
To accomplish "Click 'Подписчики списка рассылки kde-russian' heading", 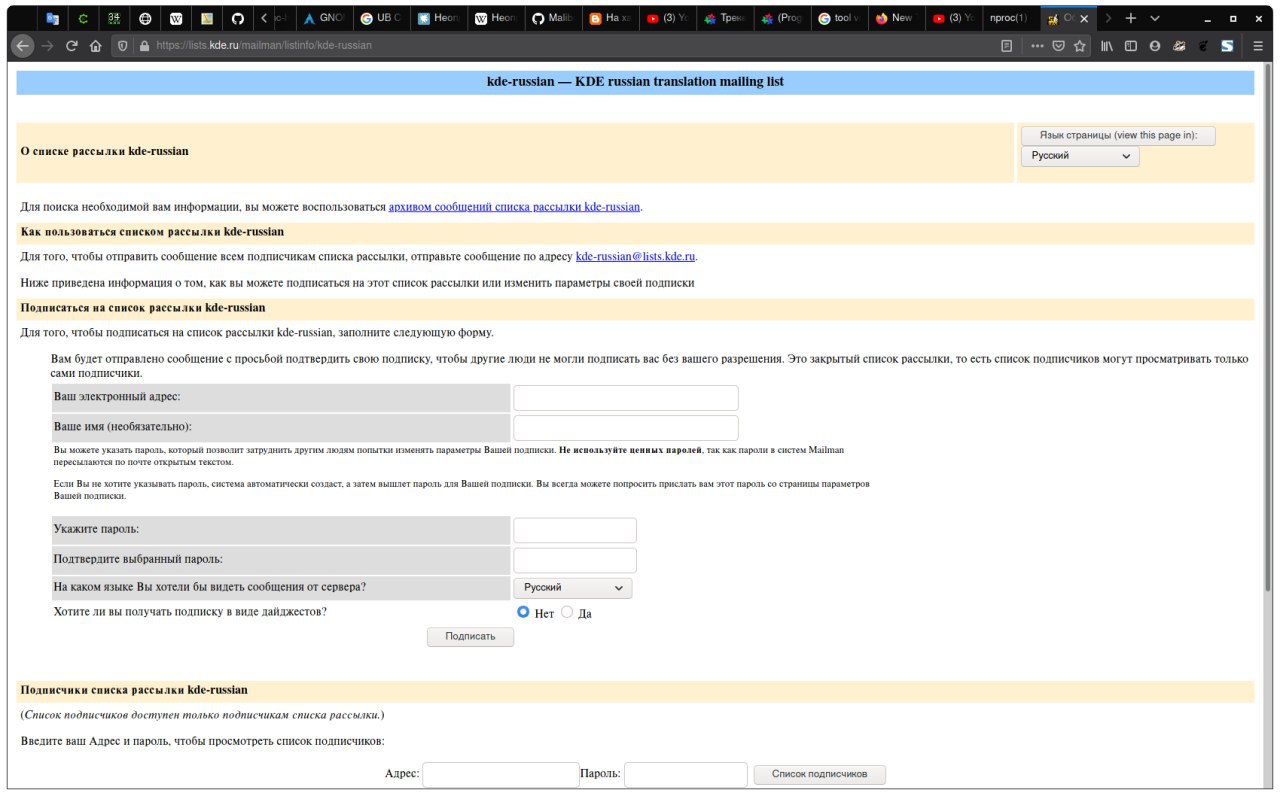I will click(x=134, y=690).
